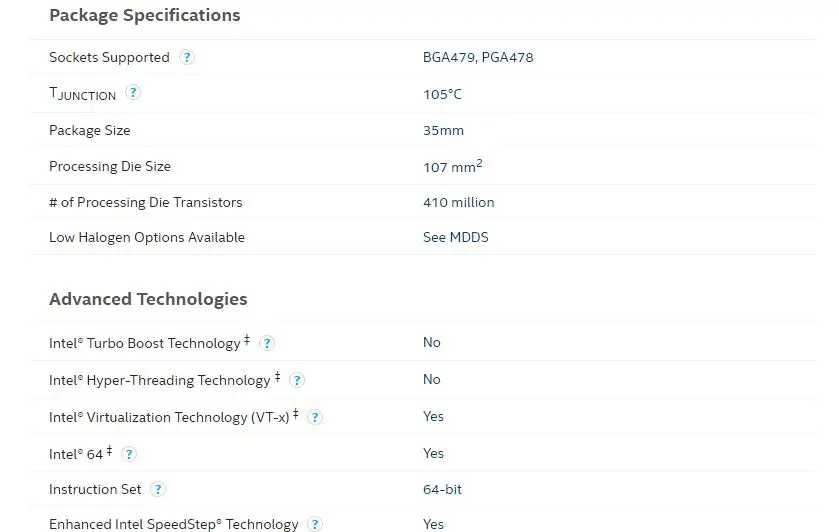The image size is (839, 532).
Task: Click the TJUNCTION question mark icon
Action: pyautogui.click(x=133, y=93)
